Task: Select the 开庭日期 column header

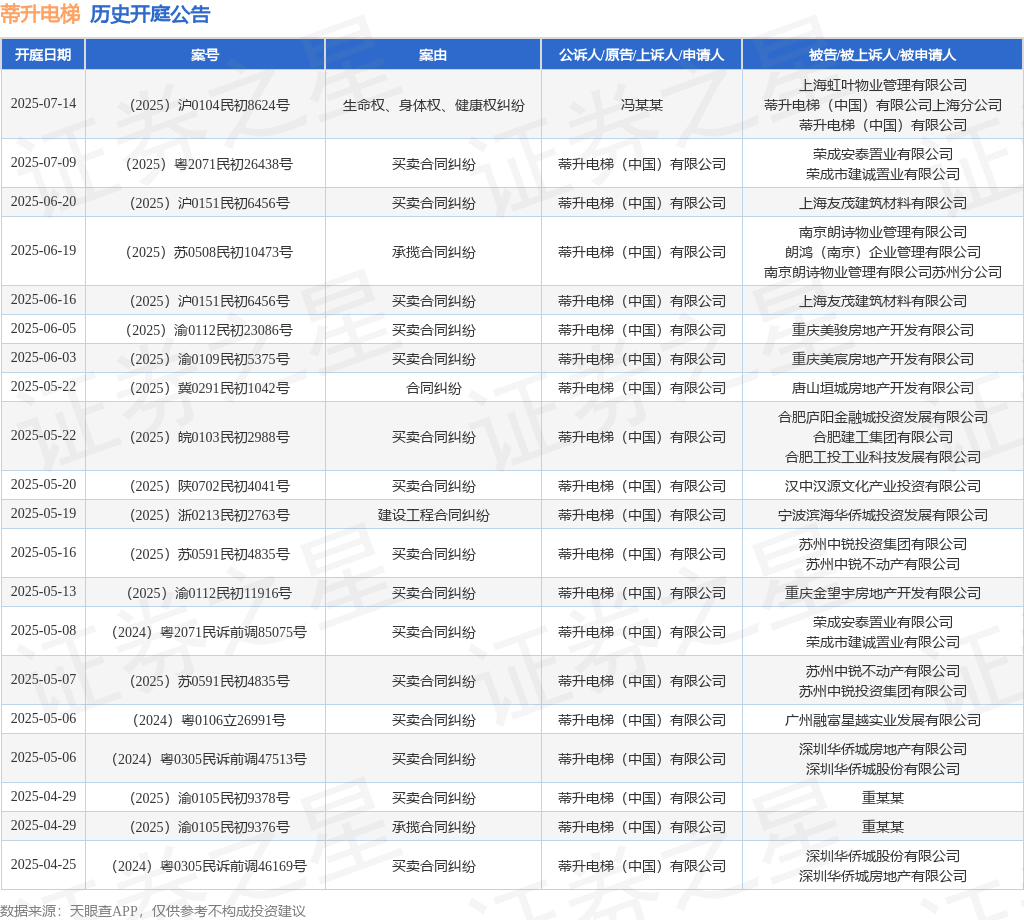Action: [x=43, y=55]
